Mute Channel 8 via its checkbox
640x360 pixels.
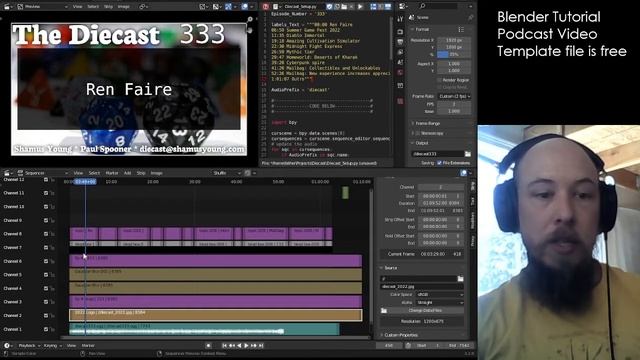click(x=46, y=234)
